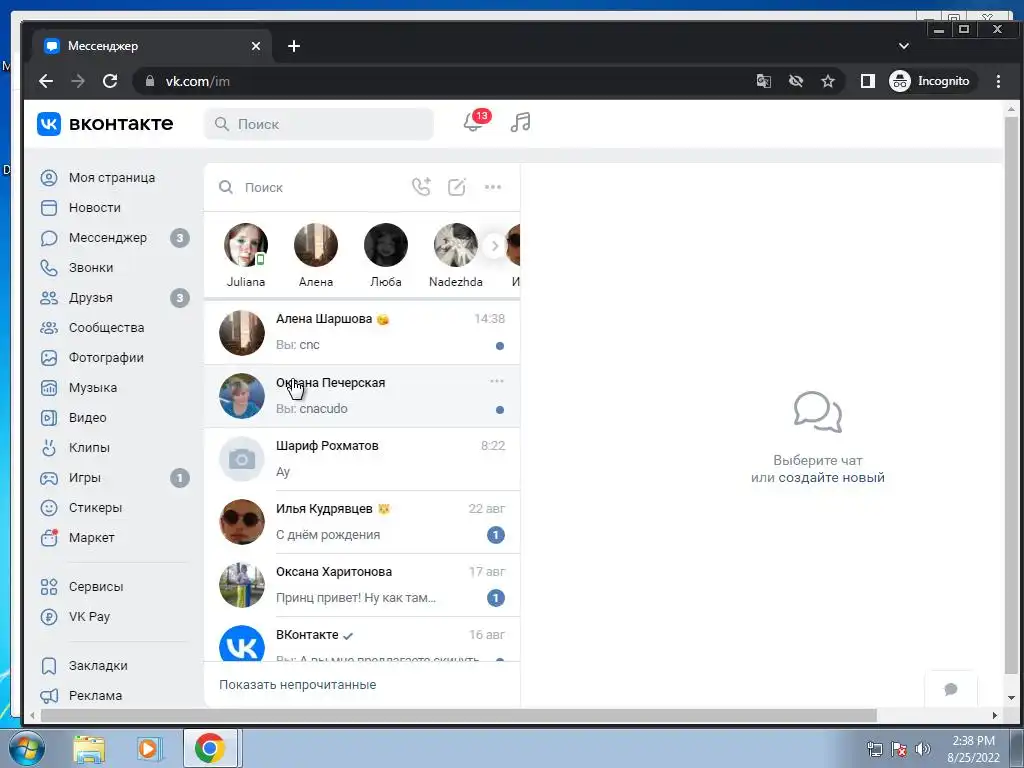This screenshot has width=1024, height=768.
Task: Open Windows Explorer from taskbar
Action: click(89, 748)
